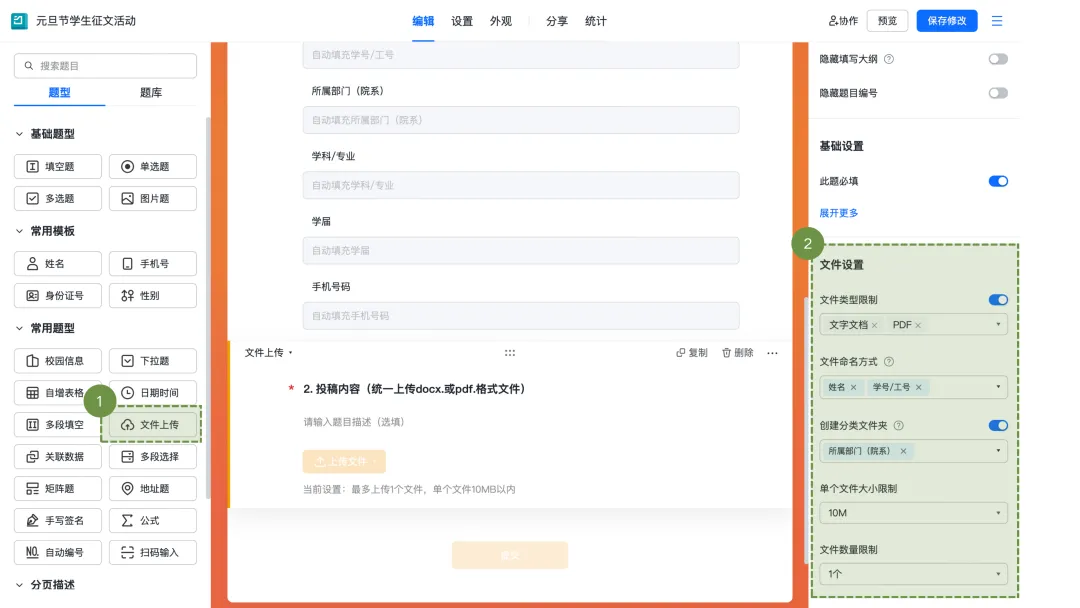Insert the 身份证号 template field
The width and height of the screenshot is (1080, 608).
[58, 295]
